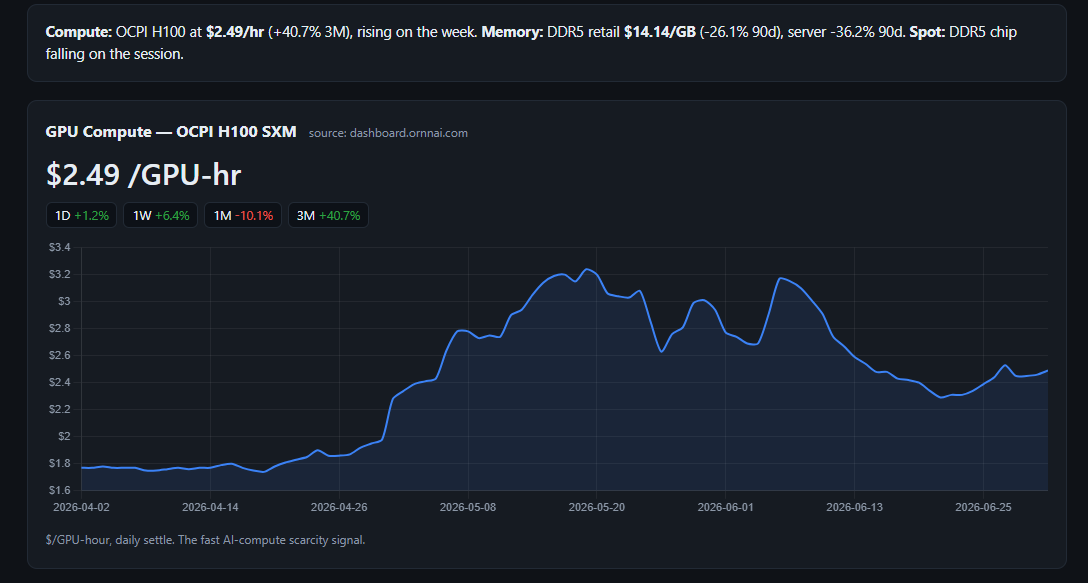Click the $3 y-axis label
The image size is (1088, 583).
click(65, 301)
